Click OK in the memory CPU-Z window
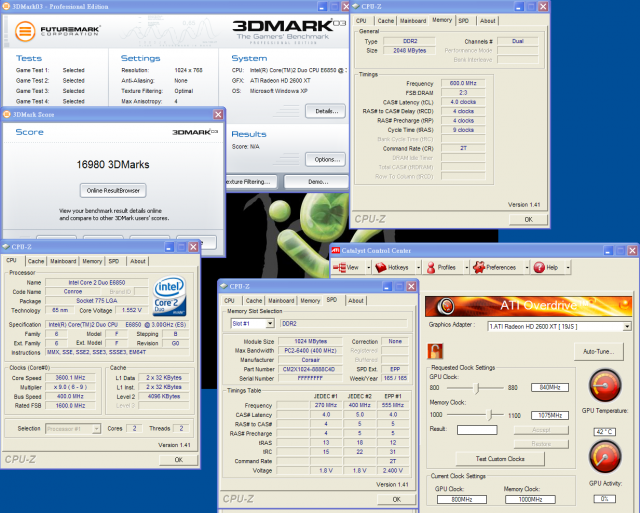Image resolution: width=640 pixels, height=513 pixels. click(529, 220)
